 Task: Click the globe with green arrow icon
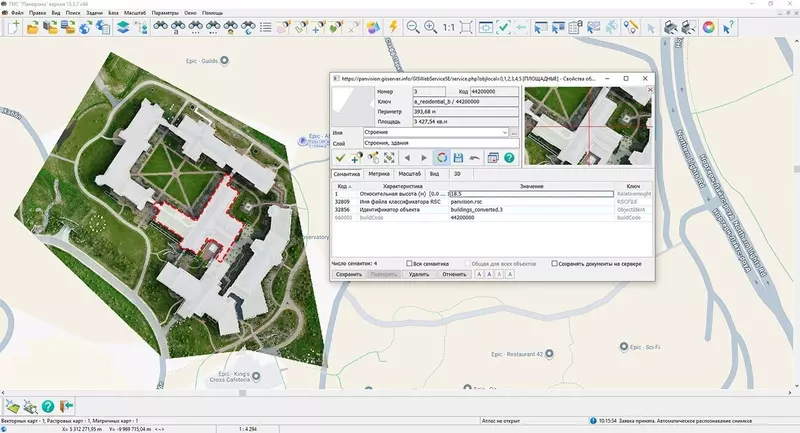(x=85, y=28)
